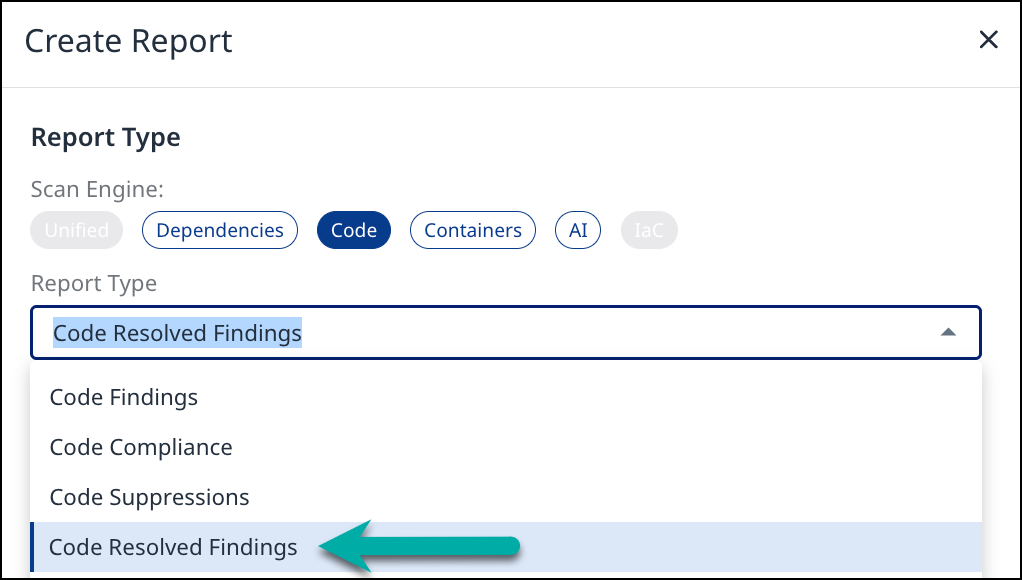The width and height of the screenshot is (1022, 580).
Task: Collapse the Report Type dropdown using its arrow
Action: [948, 332]
